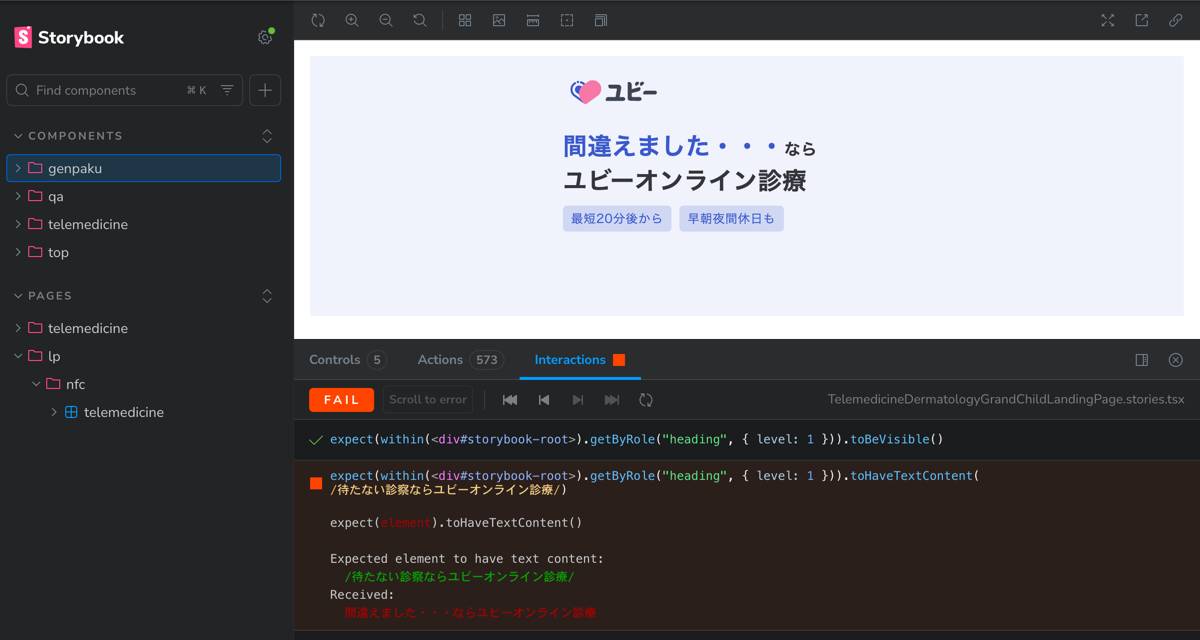This screenshot has width=1200, height=640.
Task: Click the 最短20分後から badge
Action: click(617, 219)
